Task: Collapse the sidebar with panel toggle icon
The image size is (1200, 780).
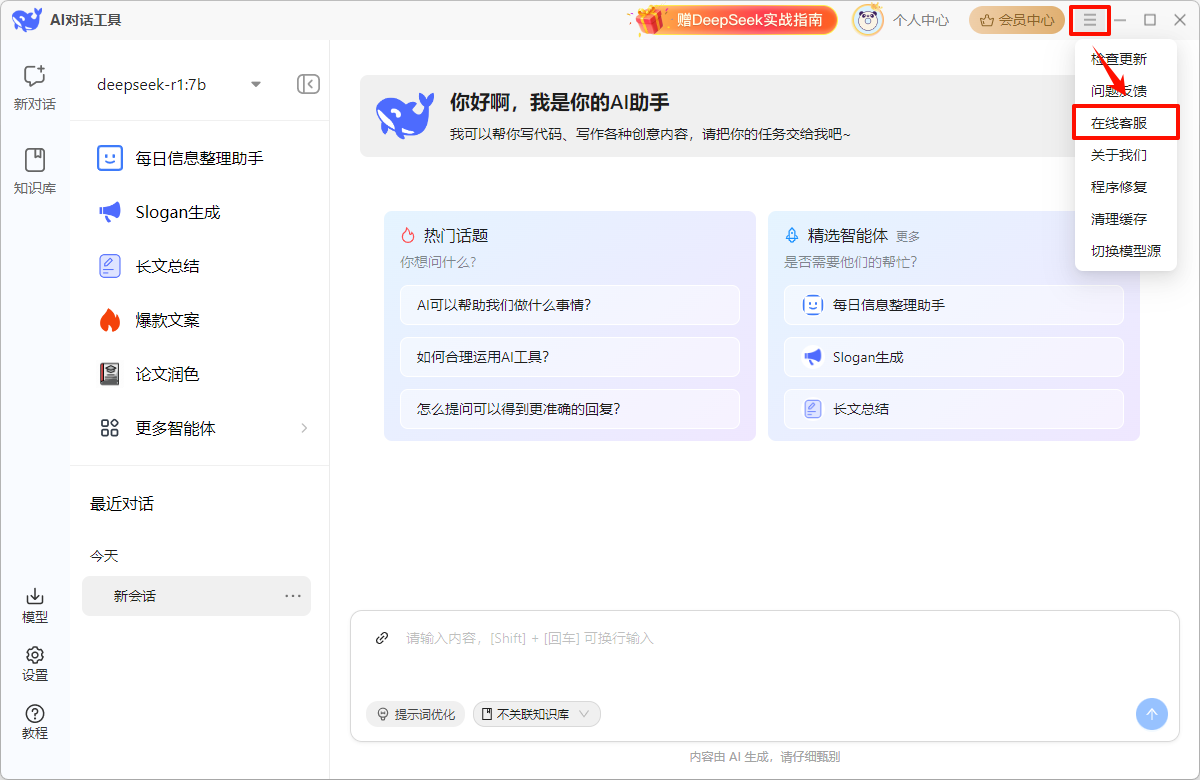Action: [x=308, y=84]
